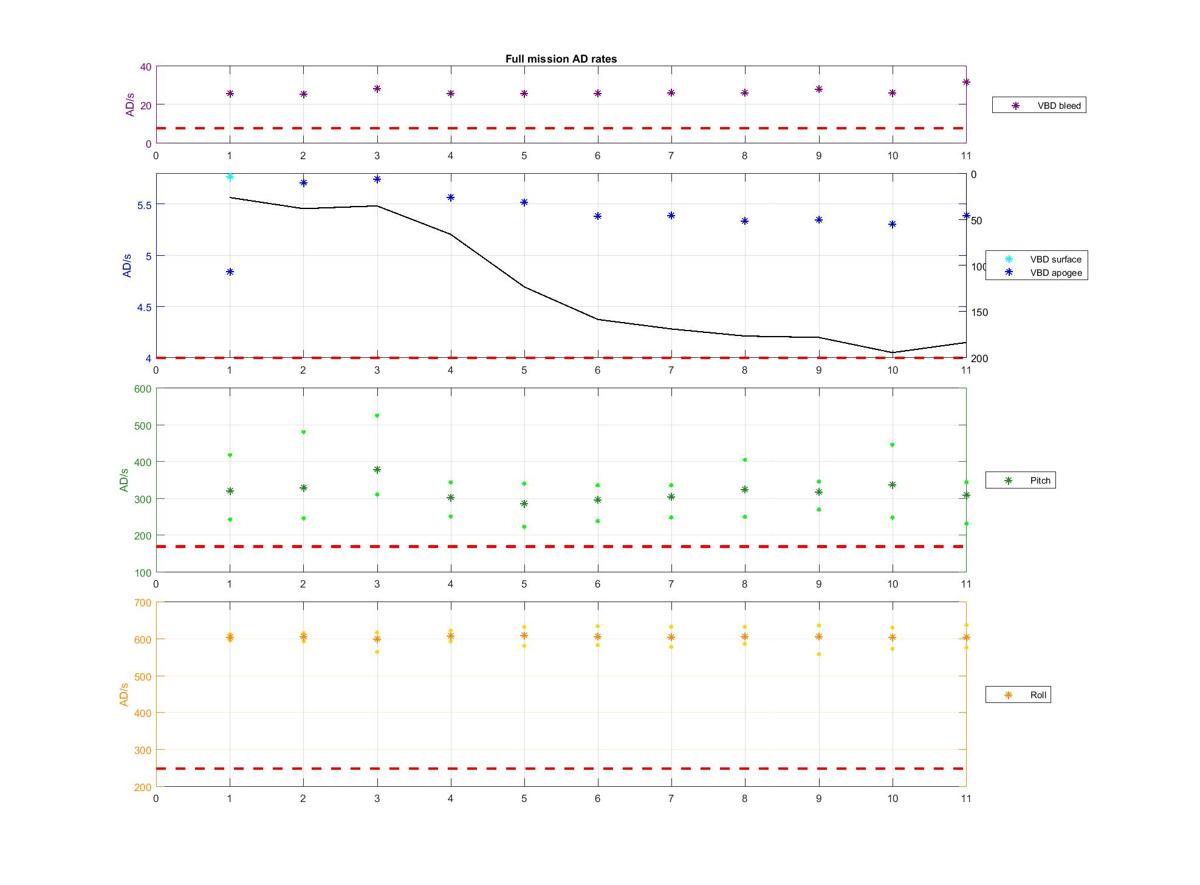Click the '200' tick on right-hand axis
This screenshot has width=1200, height=885.
tap(978, 359)
